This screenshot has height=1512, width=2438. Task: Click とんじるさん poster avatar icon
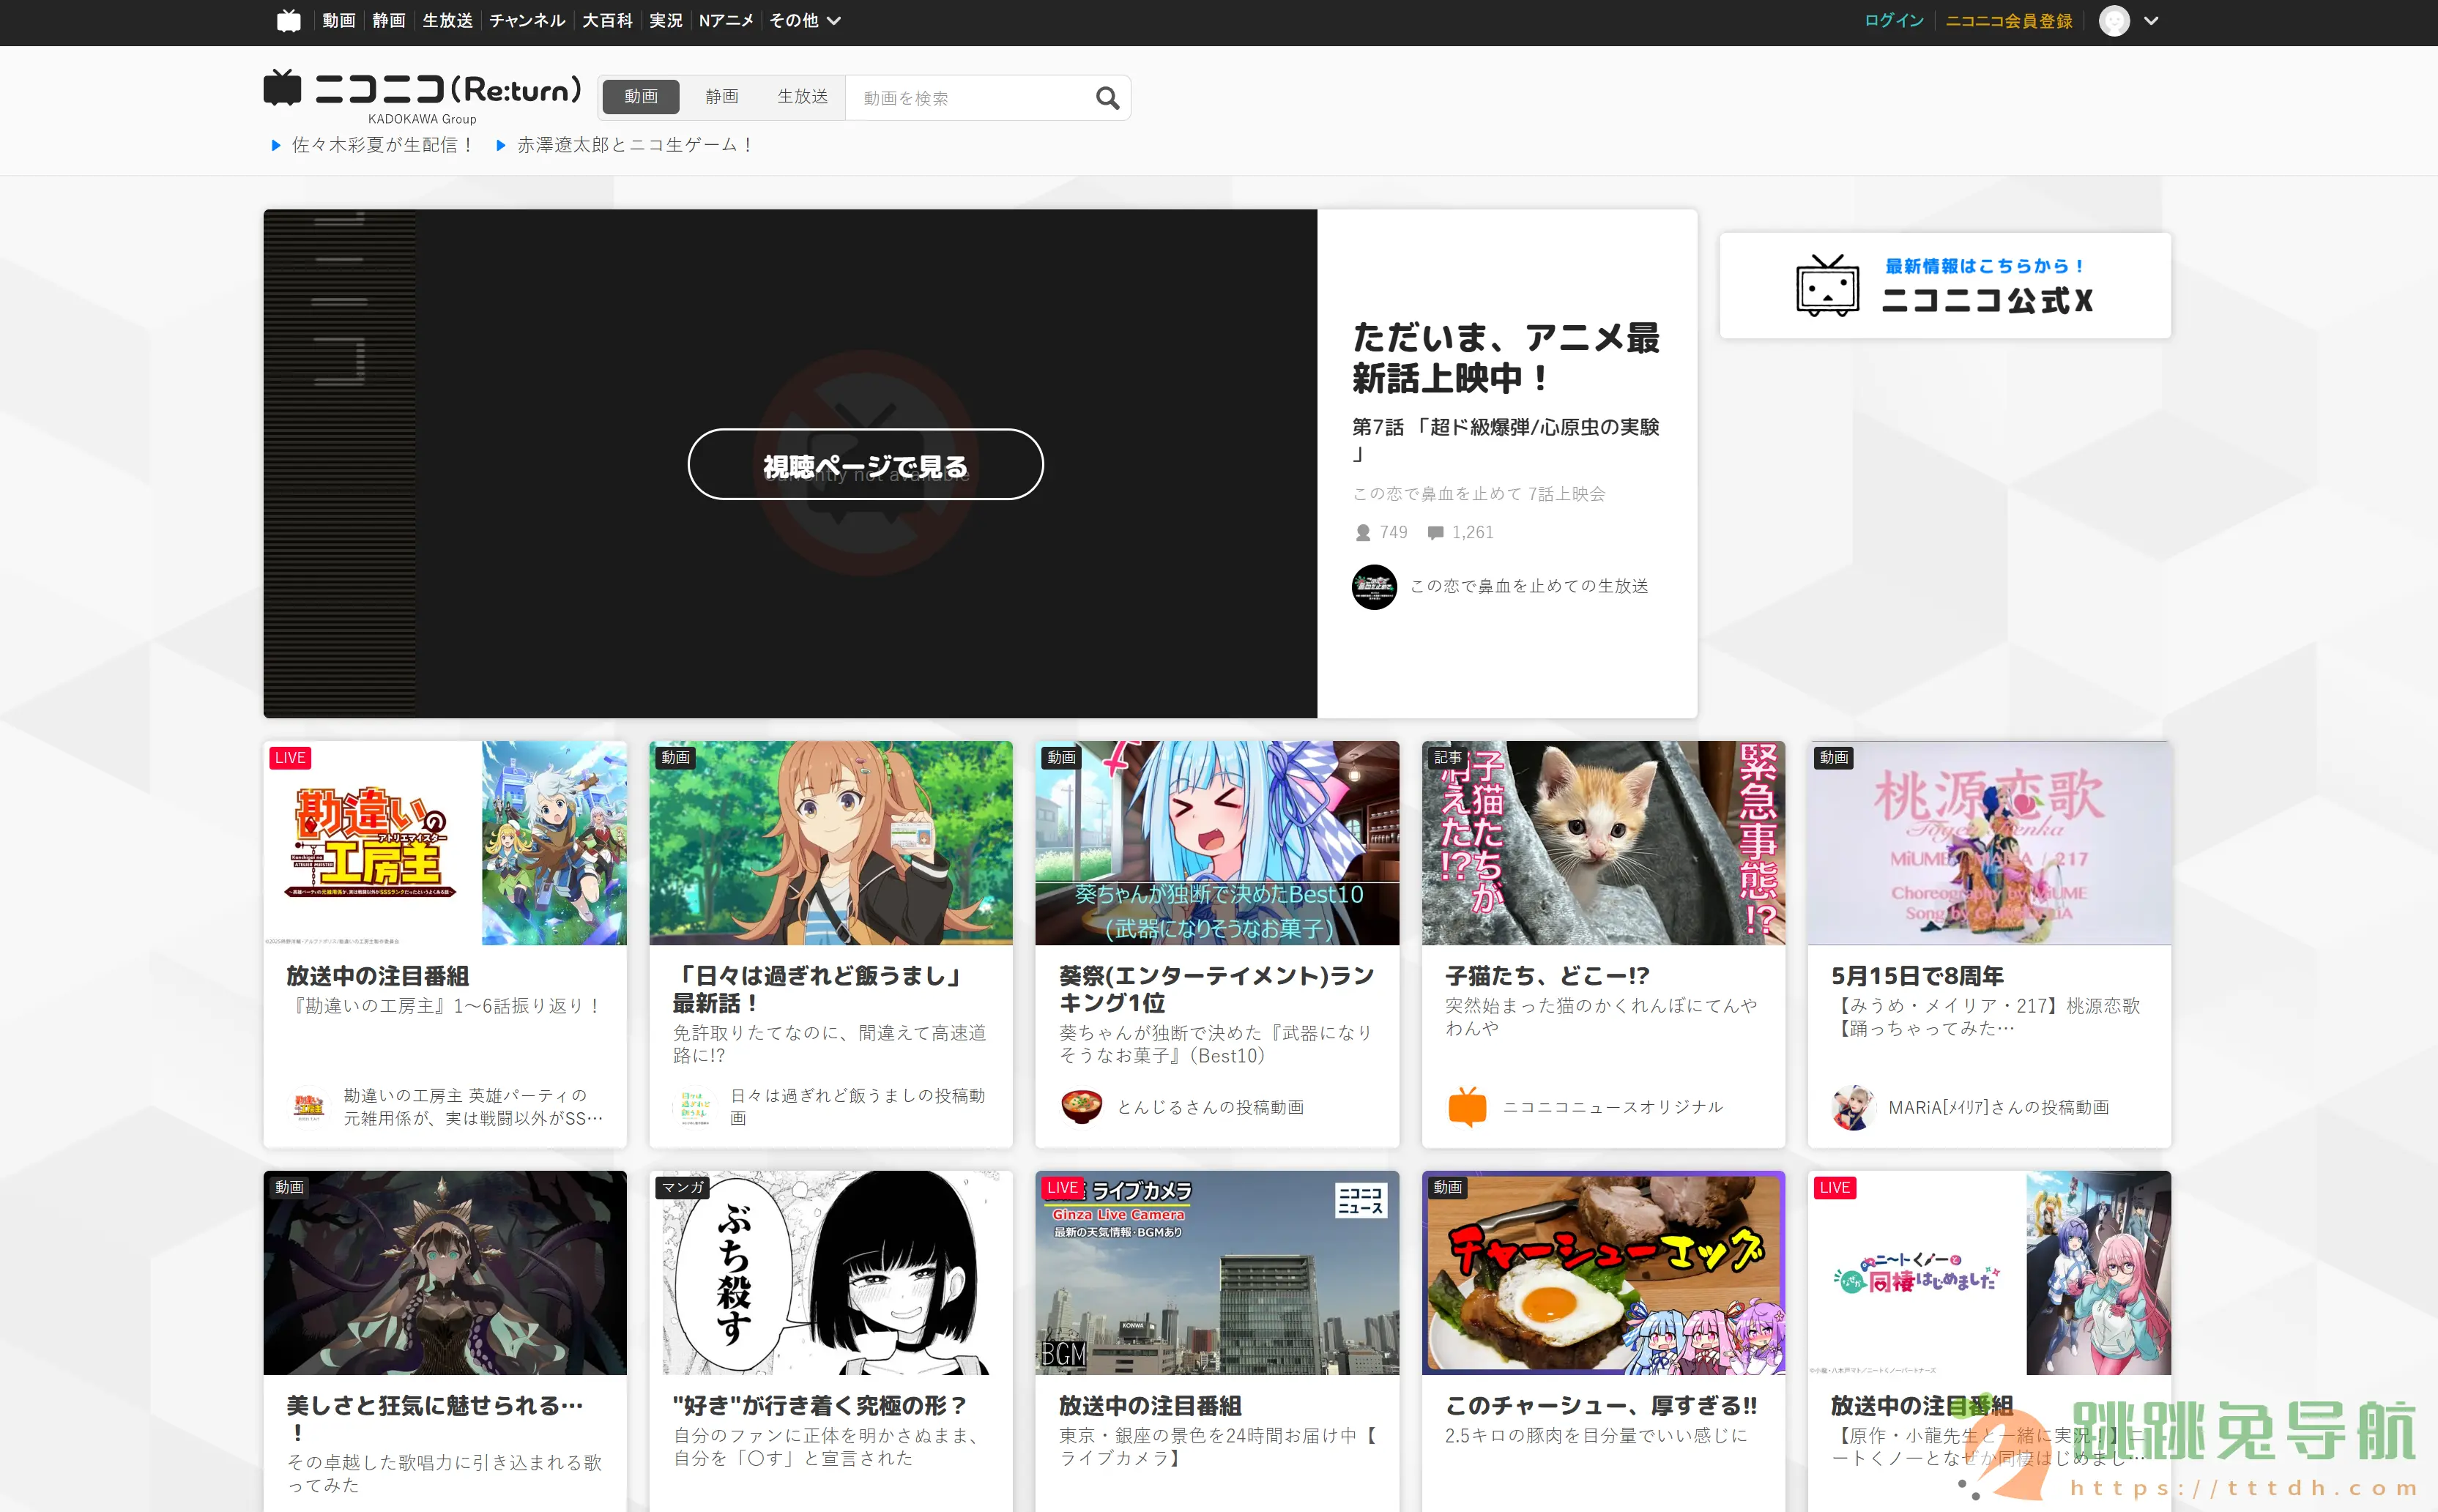point(1081,1107)
